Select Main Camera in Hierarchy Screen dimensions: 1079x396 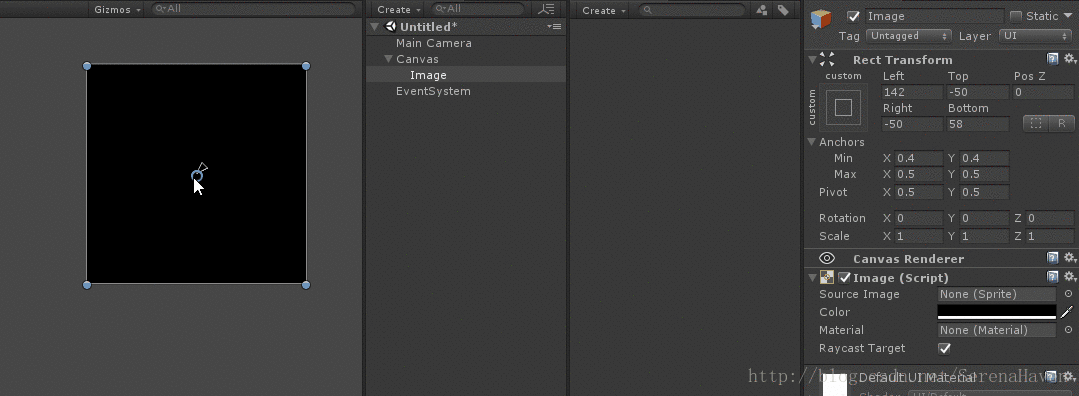434,43
